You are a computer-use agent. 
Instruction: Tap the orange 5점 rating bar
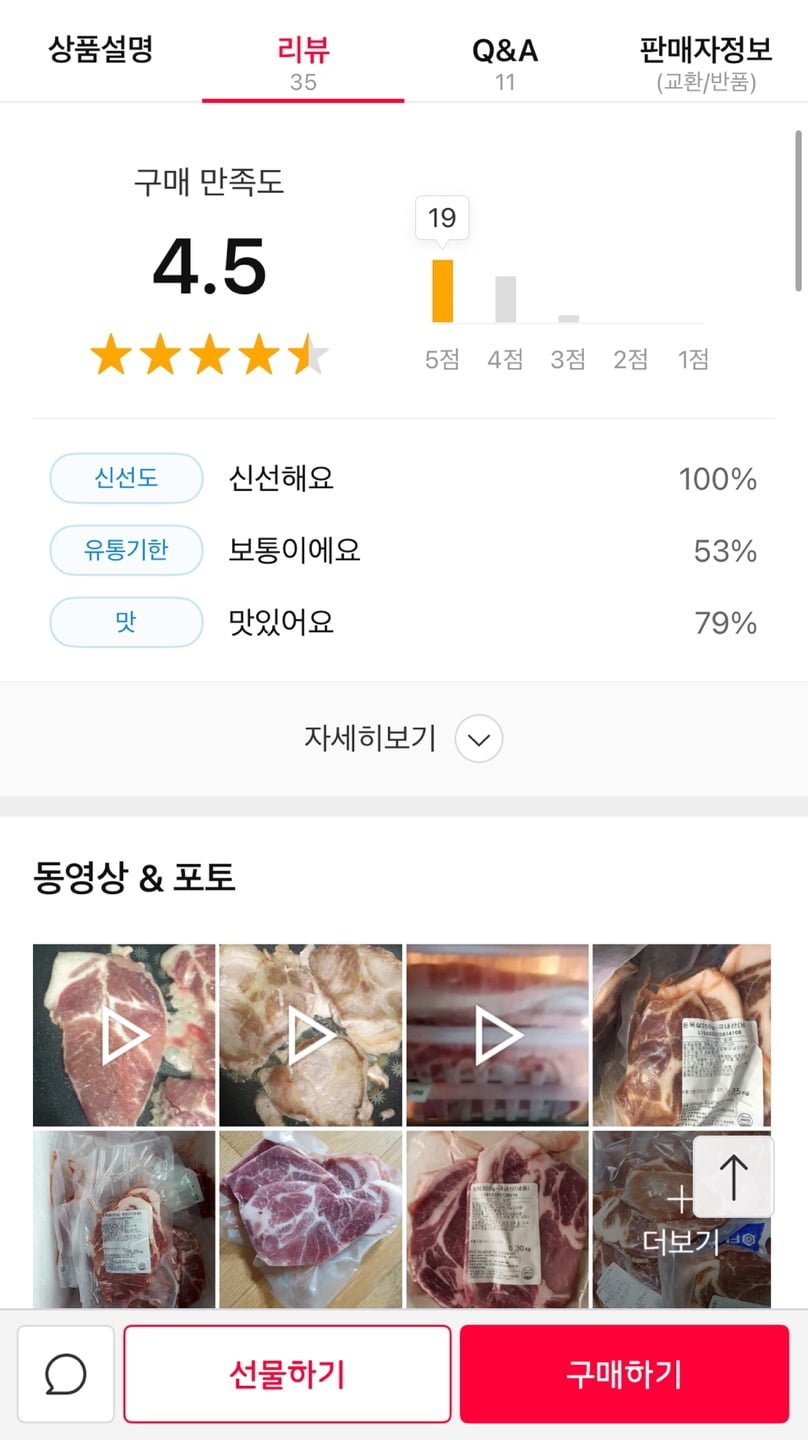(442, 291)
